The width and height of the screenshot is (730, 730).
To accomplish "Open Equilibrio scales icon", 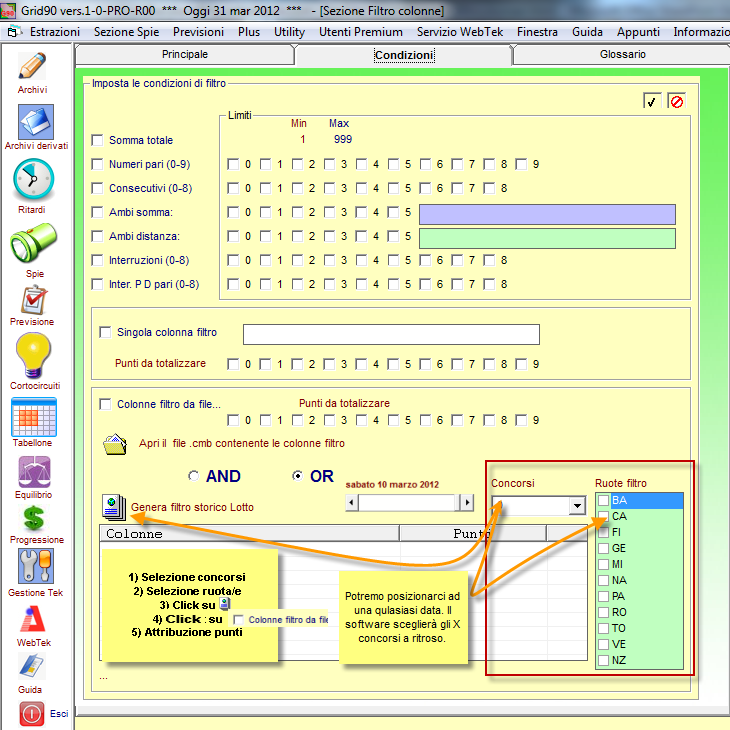I will coord(34,472).
